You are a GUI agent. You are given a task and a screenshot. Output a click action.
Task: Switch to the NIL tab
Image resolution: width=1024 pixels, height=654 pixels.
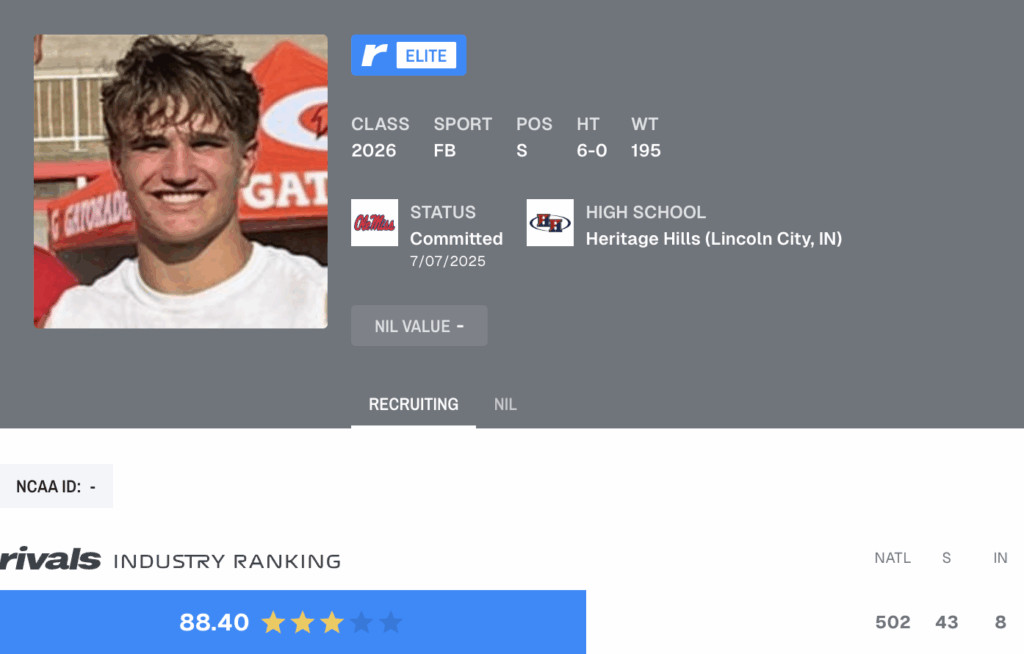click(x=505, y=405)
